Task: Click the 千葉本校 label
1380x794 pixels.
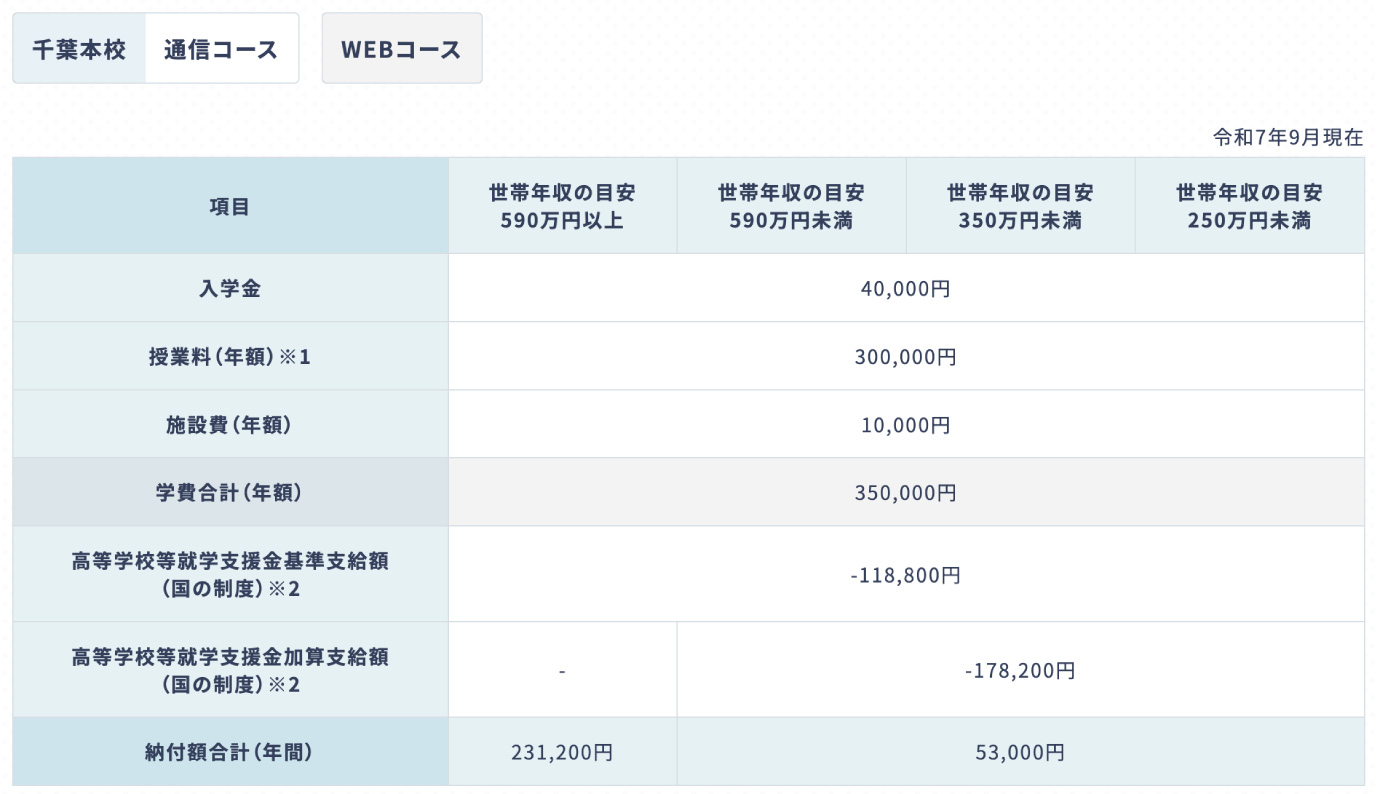Action: 79,49
